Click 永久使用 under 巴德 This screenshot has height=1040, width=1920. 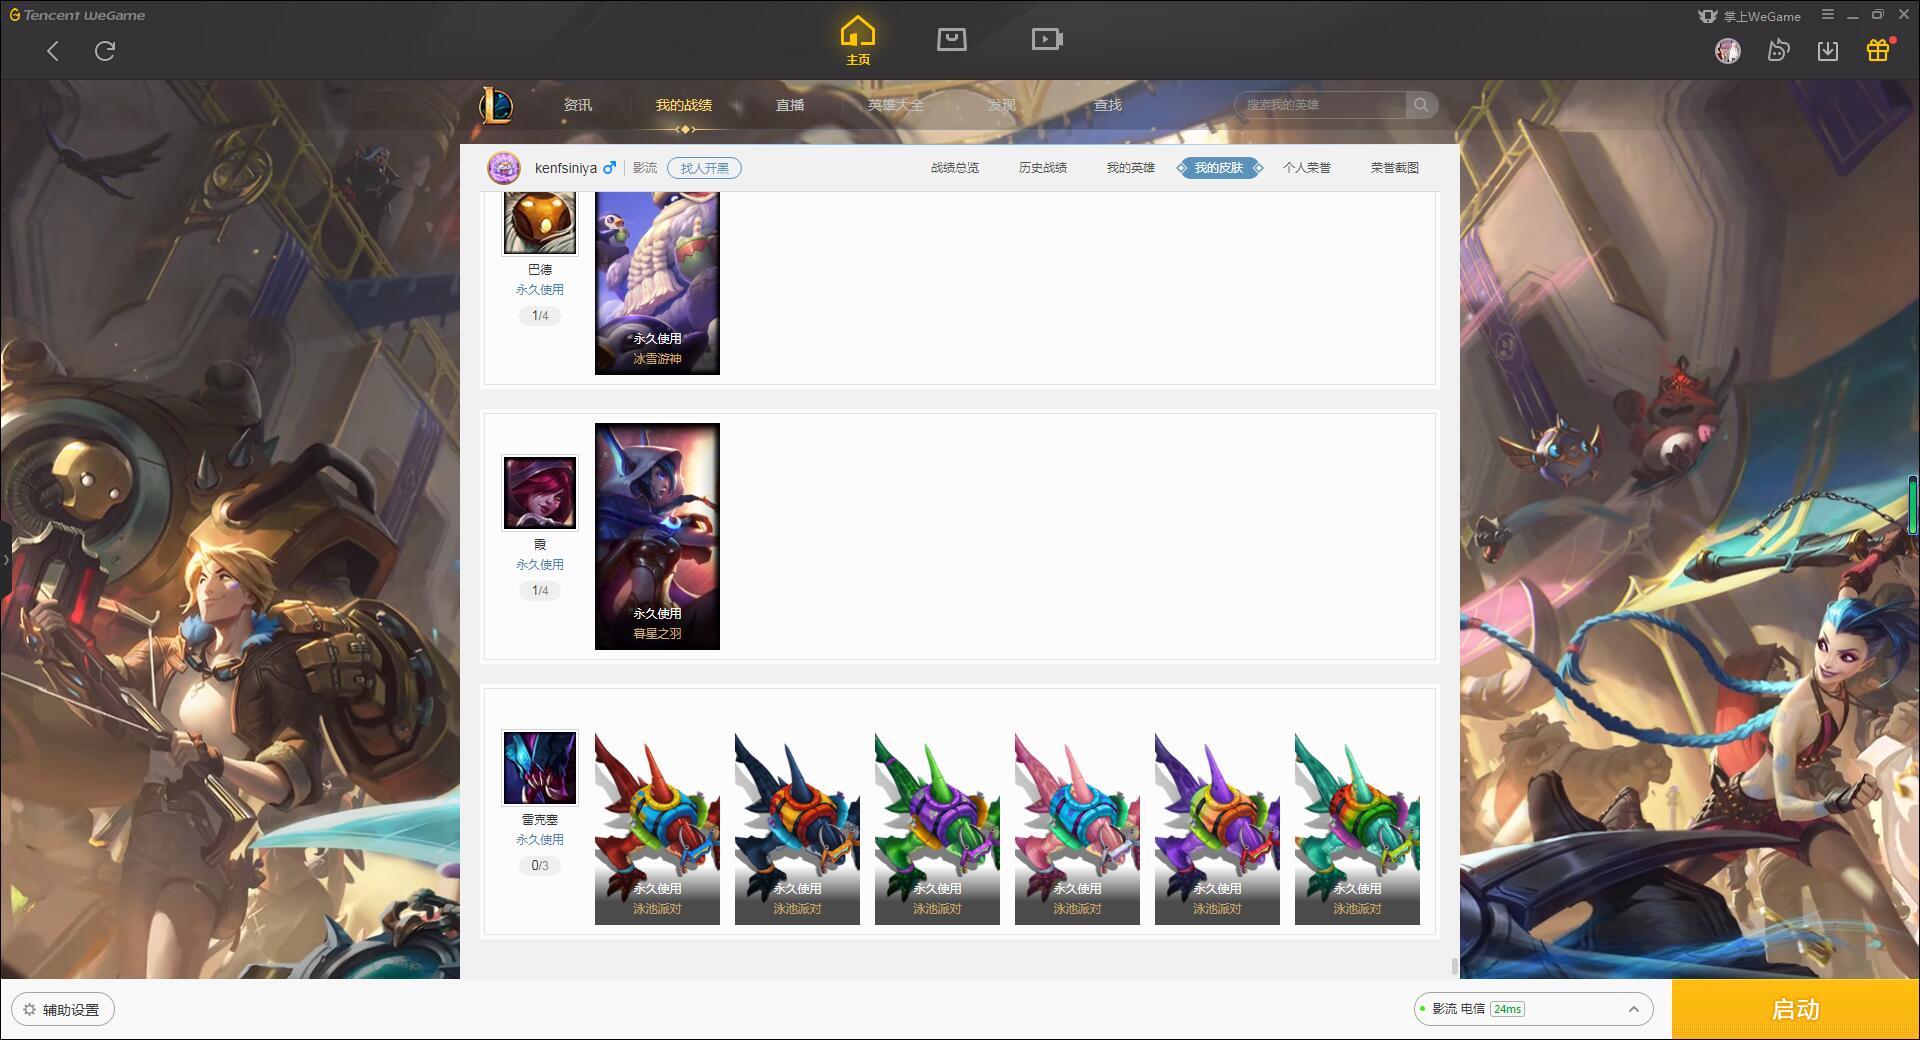click(x=540, y=290)
